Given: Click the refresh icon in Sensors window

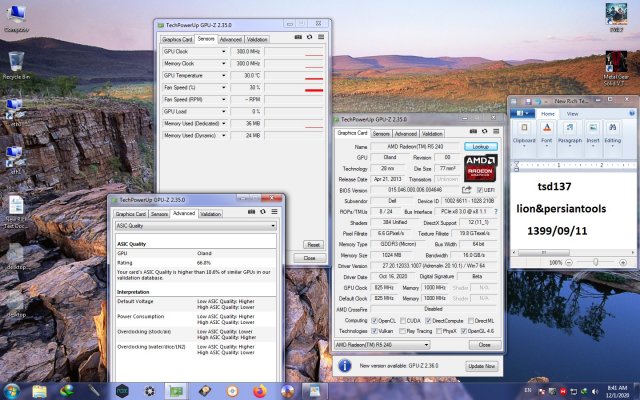Looking at the screenshot, I should point(309,39).
